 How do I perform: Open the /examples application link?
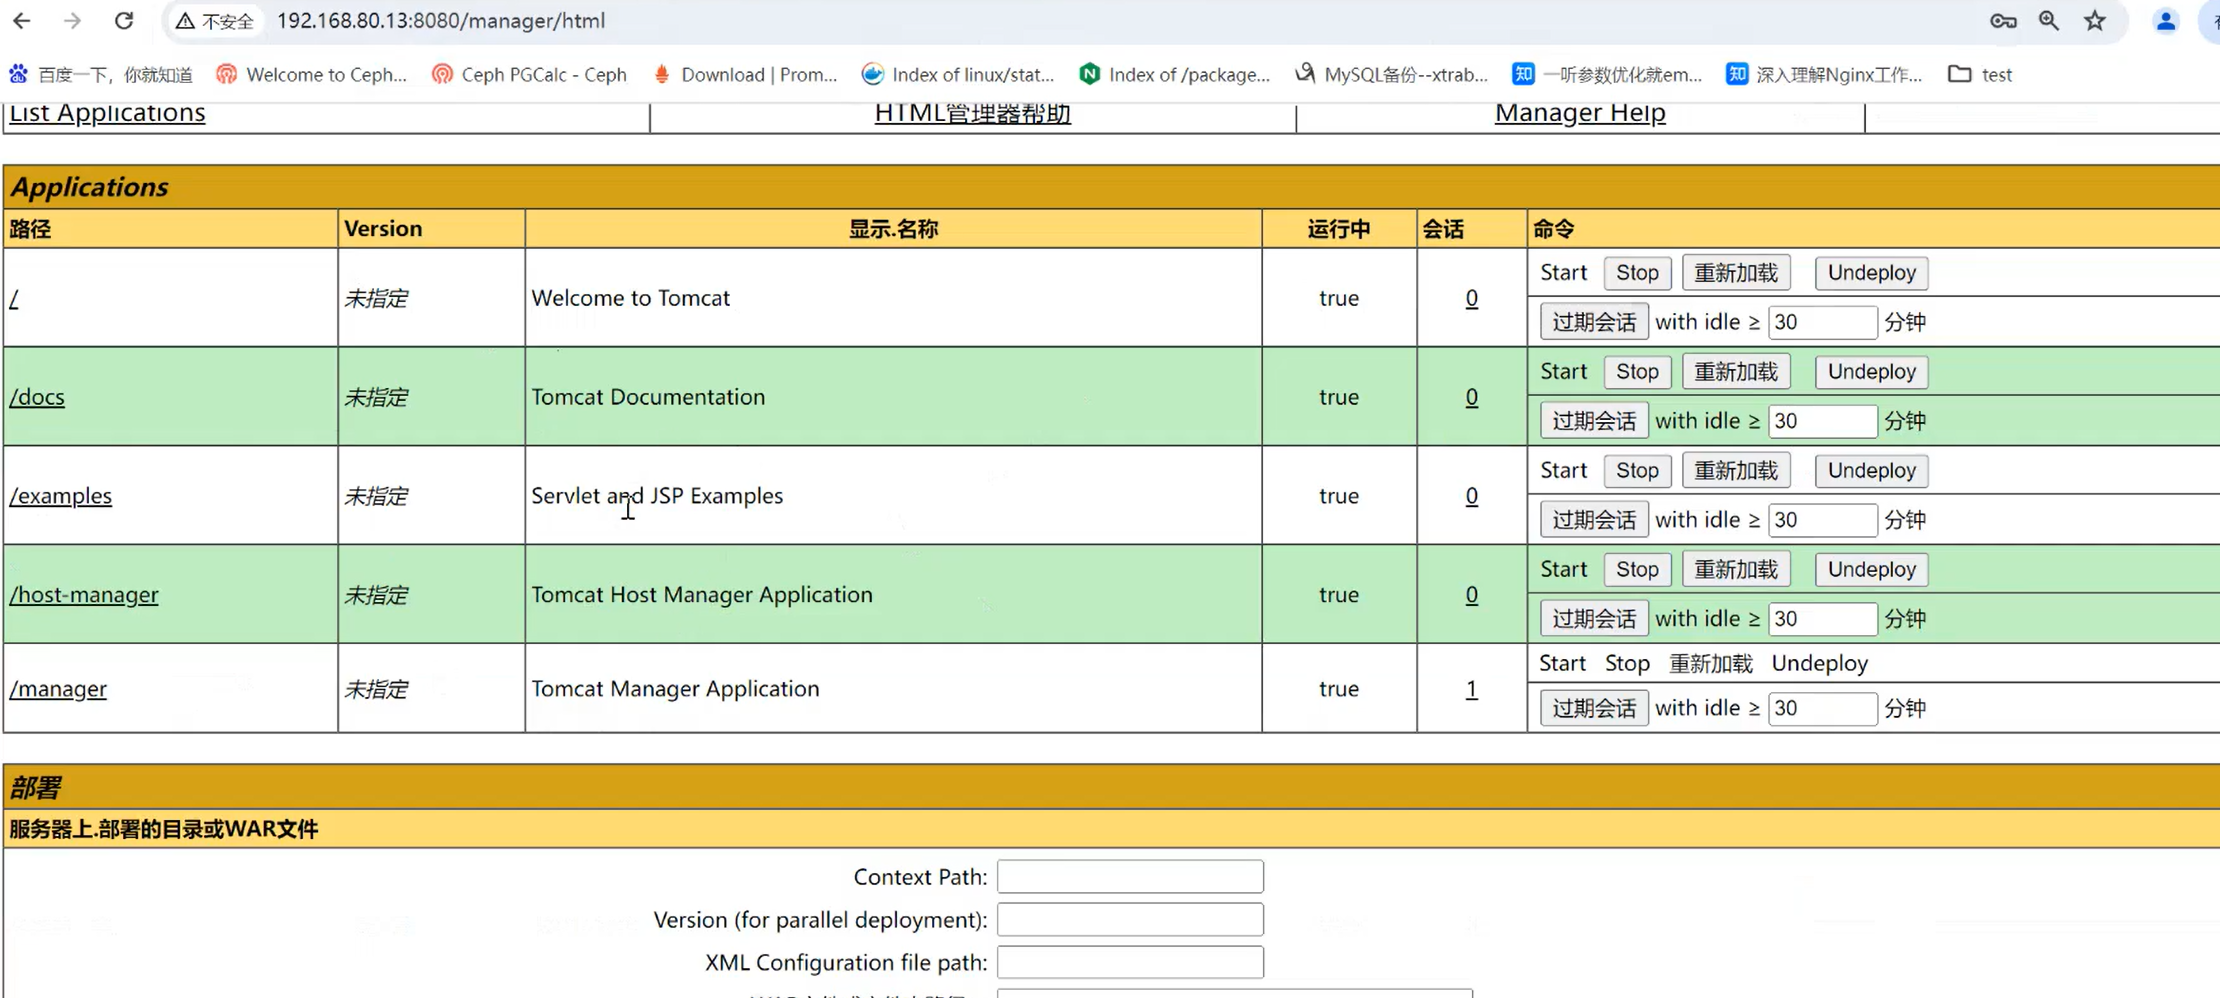coord(60,496)
